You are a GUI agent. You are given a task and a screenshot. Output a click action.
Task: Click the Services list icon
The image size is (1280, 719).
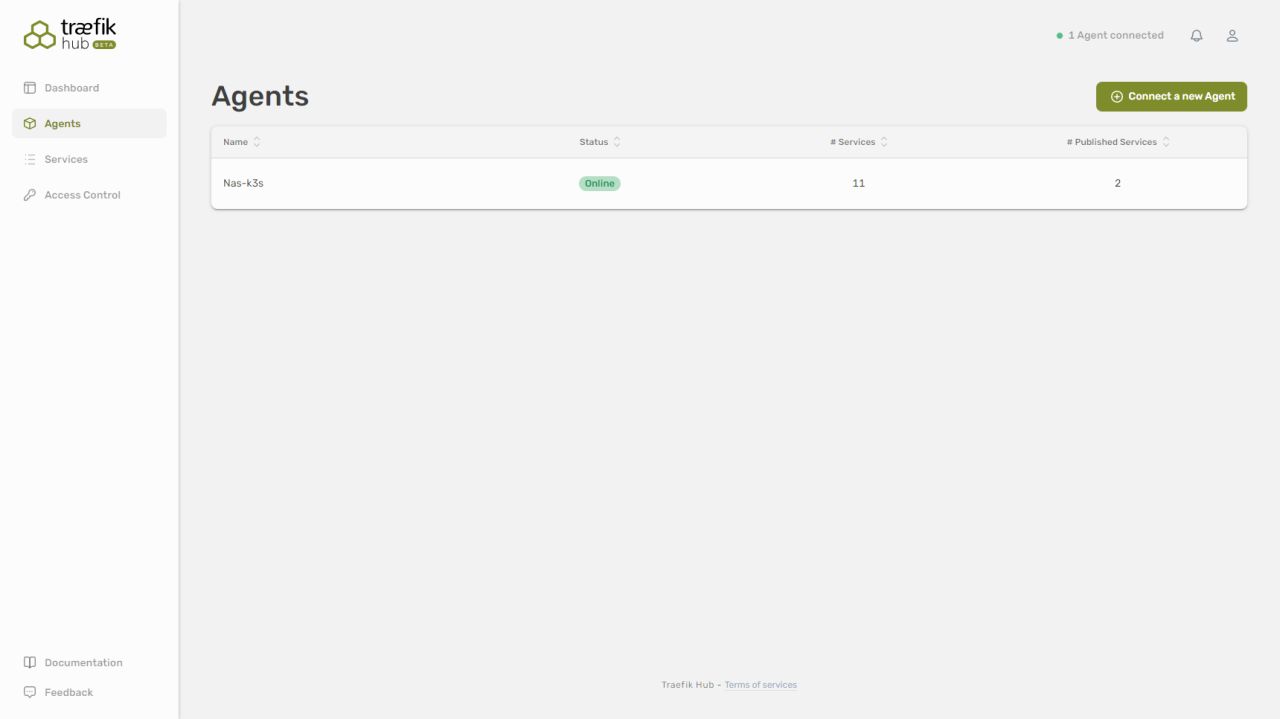tap(30, 160)
